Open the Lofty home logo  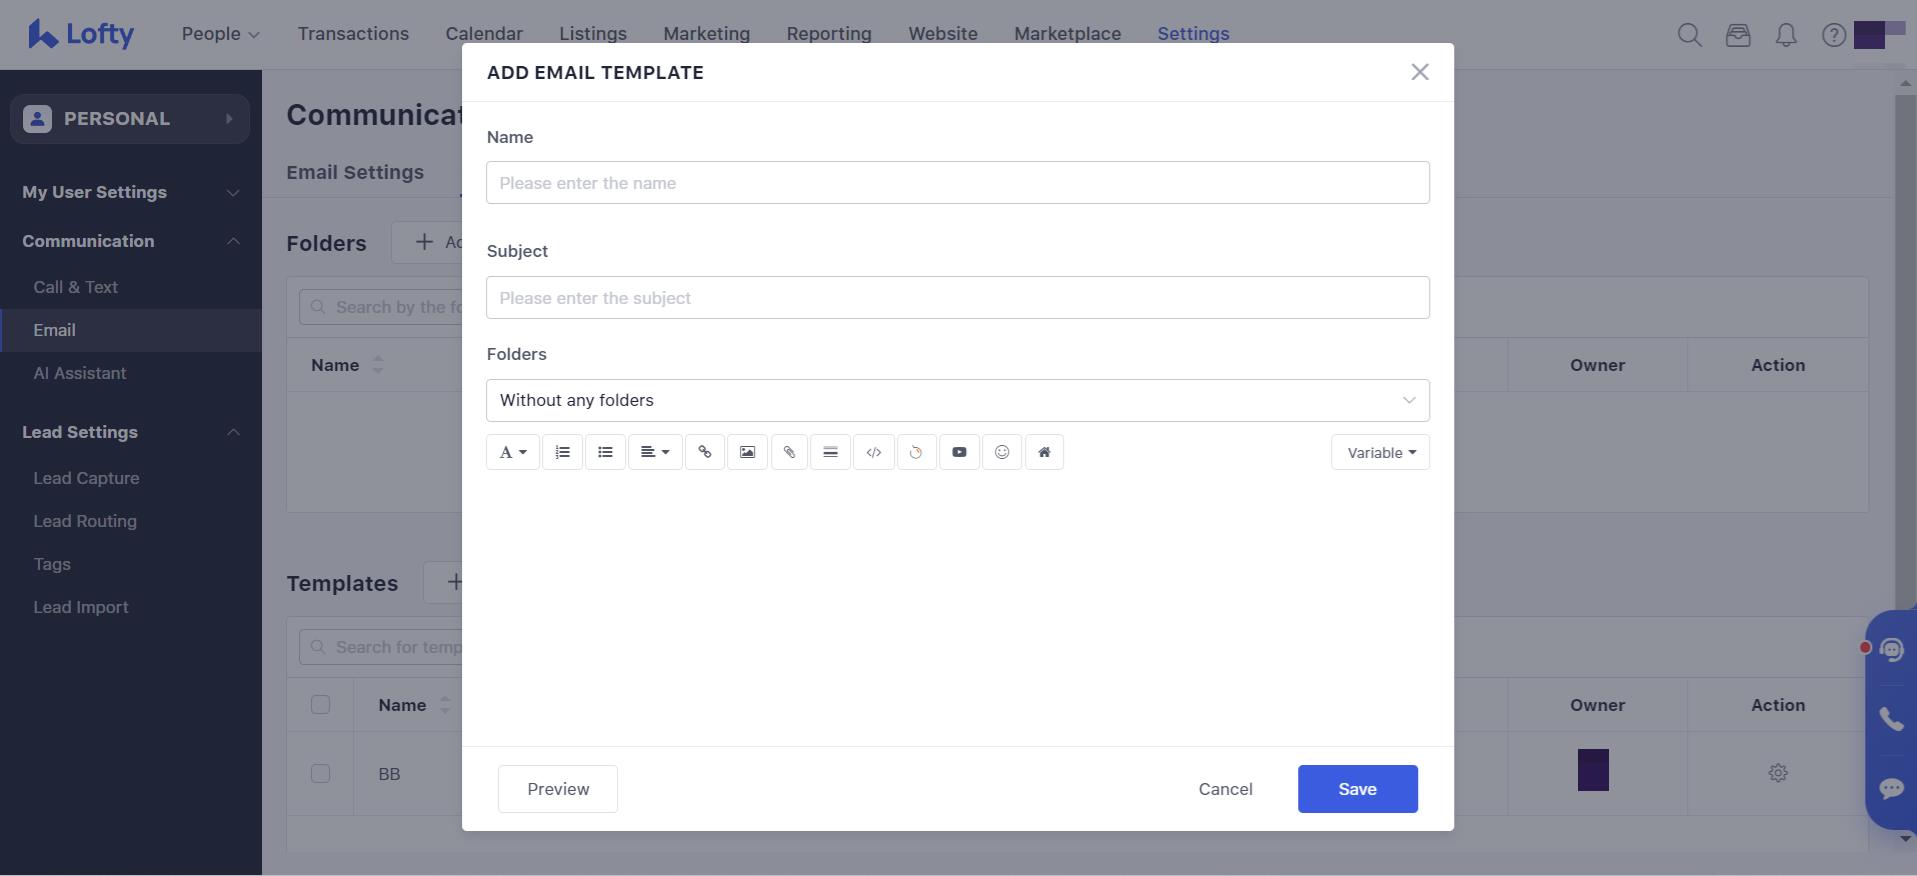tap(81, 34)
